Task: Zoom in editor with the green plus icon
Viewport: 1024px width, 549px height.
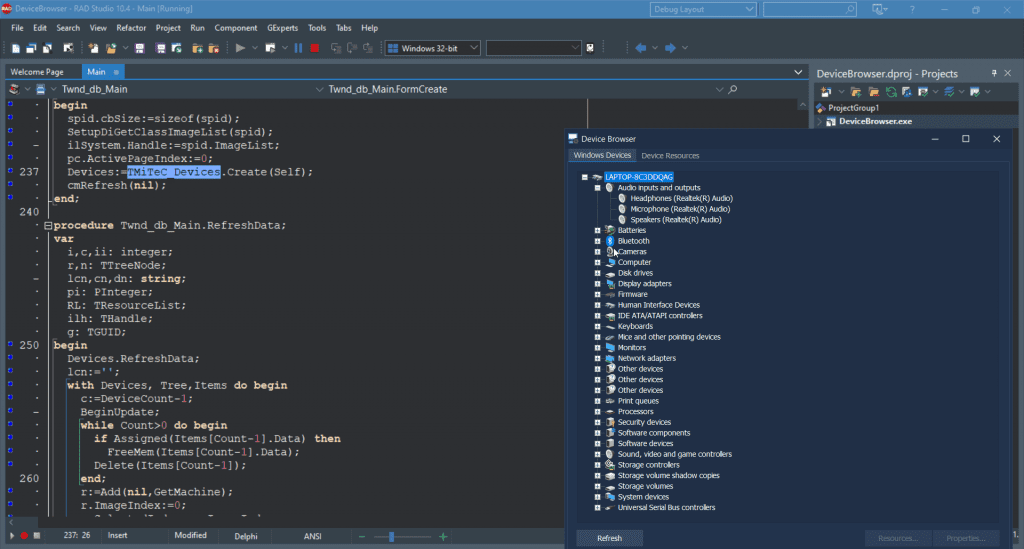Action: (443, 537)
